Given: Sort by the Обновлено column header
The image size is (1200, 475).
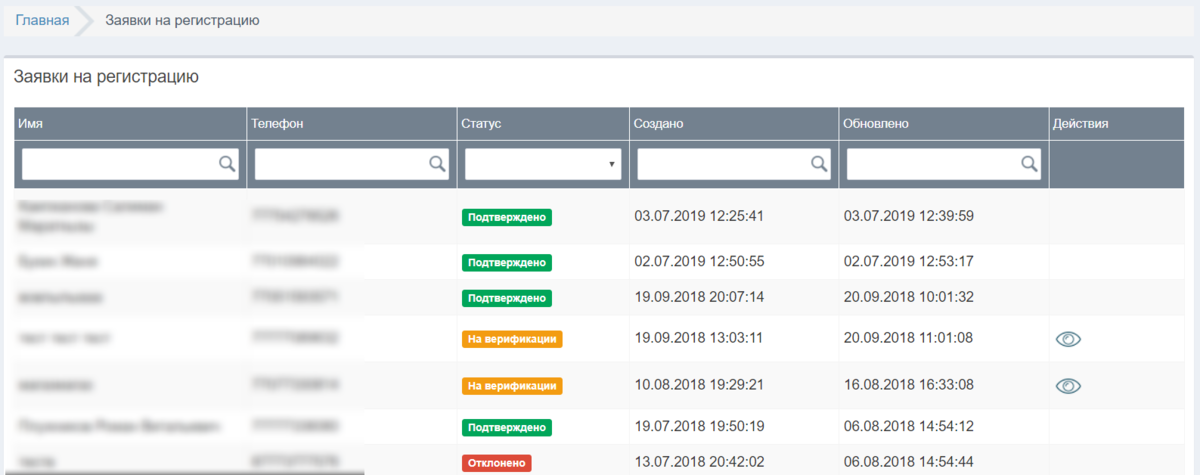Looking at the screenshot, I should pyautogui.click(x=875, y=124).
